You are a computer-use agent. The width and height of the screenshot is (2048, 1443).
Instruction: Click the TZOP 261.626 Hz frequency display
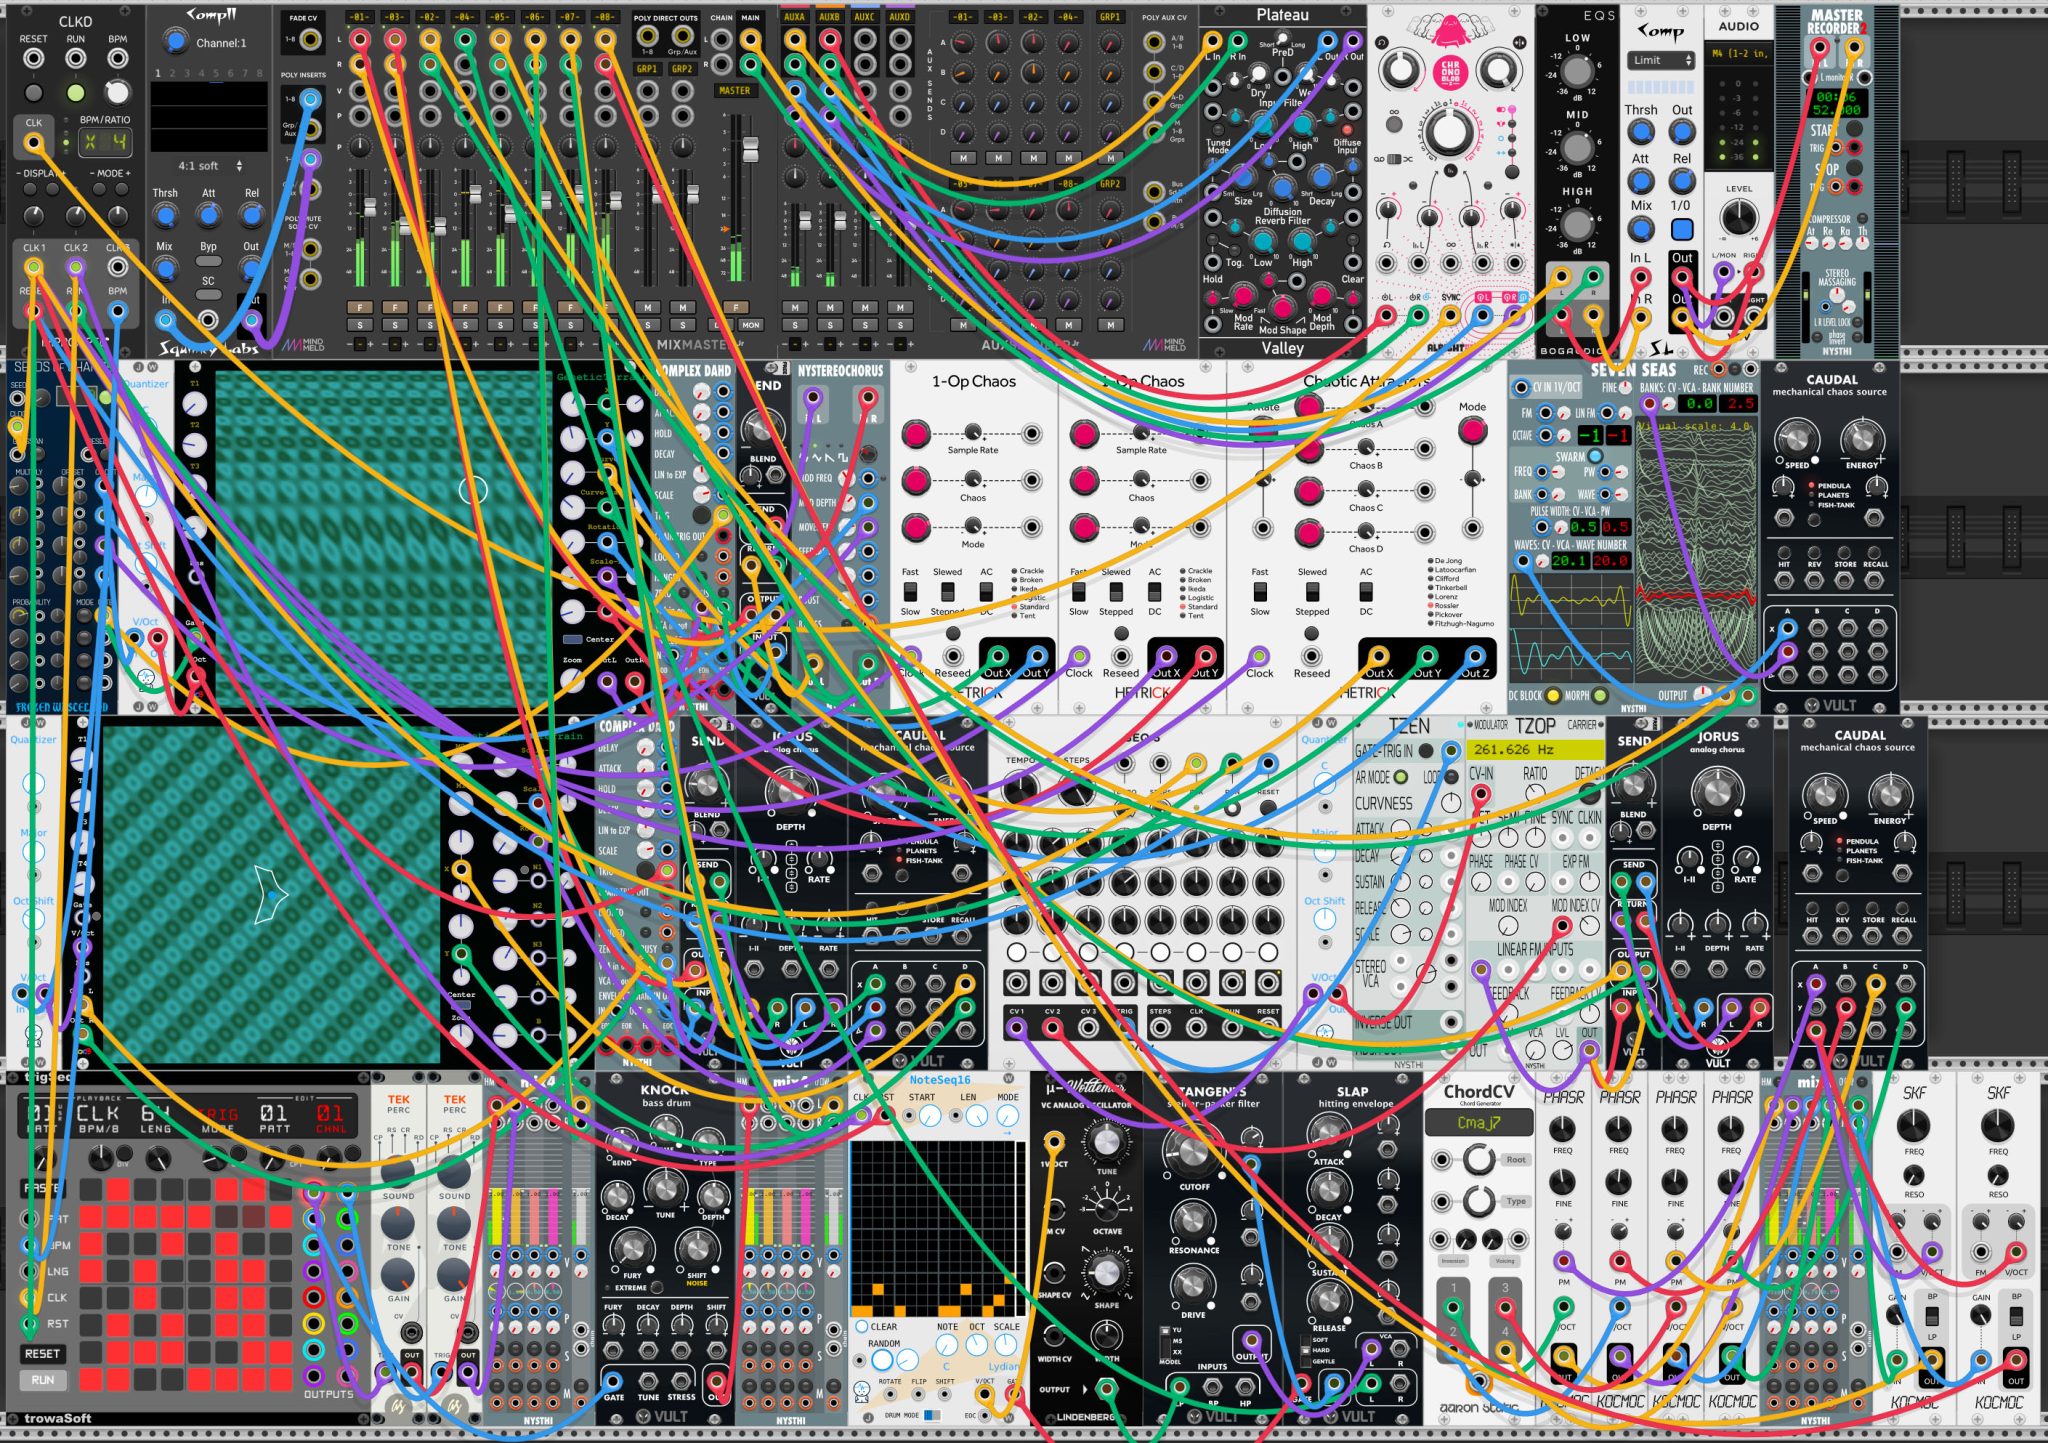[x=1535, y=749]
